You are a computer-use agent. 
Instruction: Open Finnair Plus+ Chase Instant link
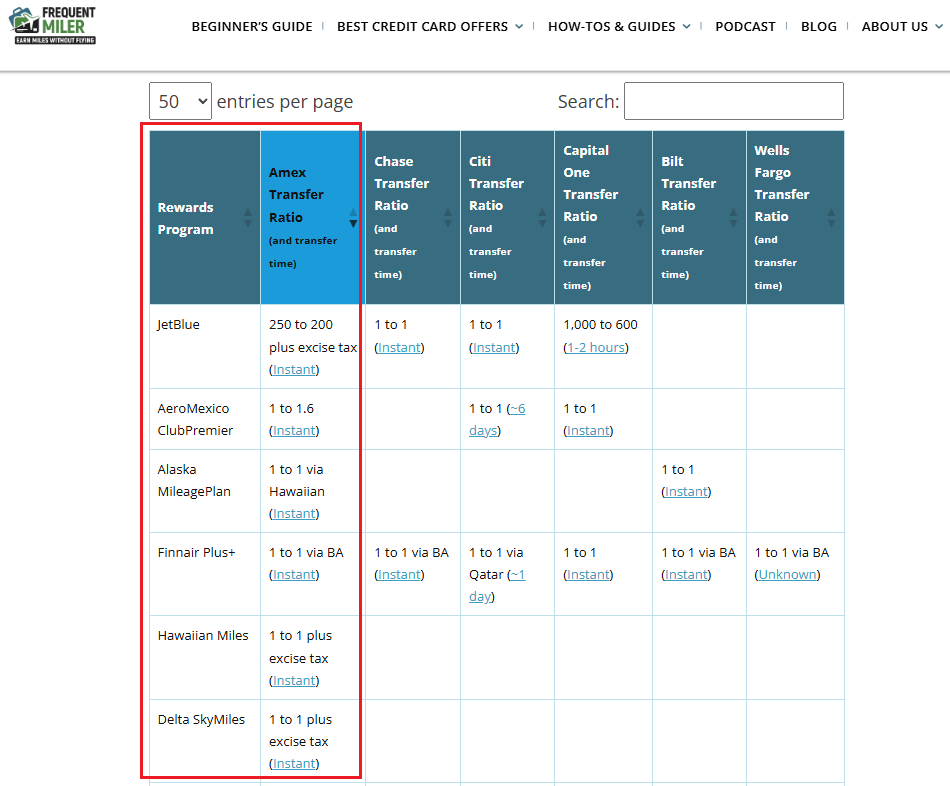point(399,575)
